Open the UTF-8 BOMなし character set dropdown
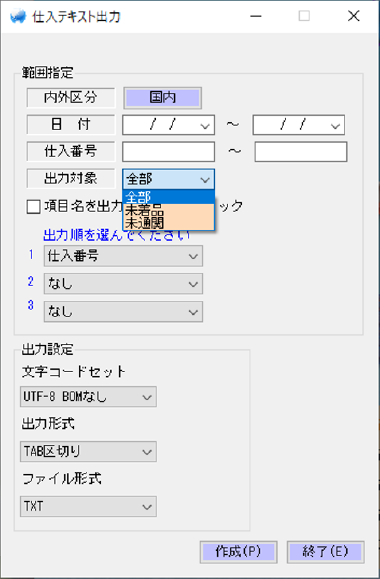Screen dimensions: 380x579 (x=88, y=397)
